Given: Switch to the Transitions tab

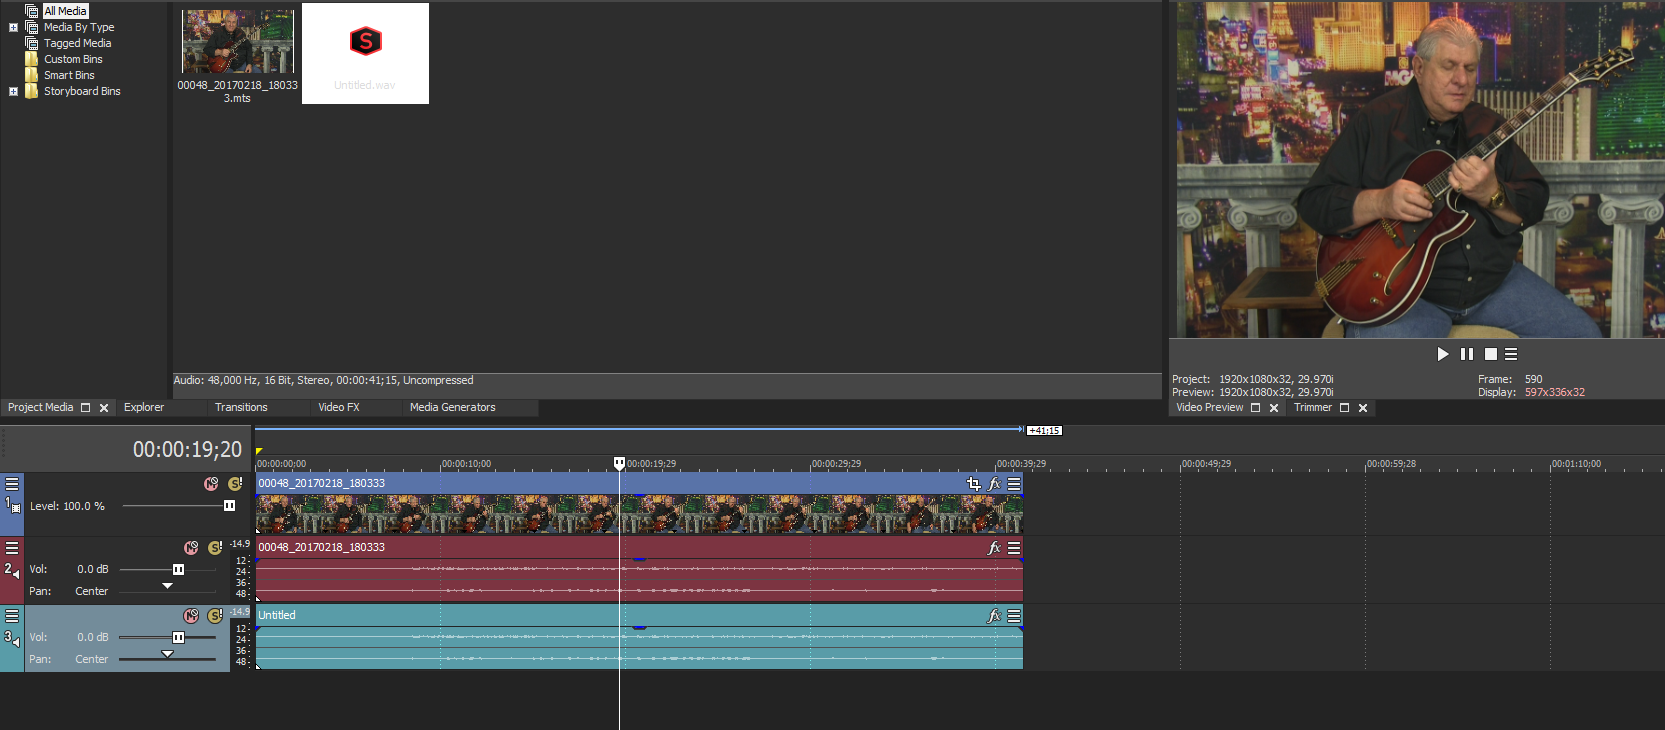Looking at the screenshot, I should tap(241, 407).
